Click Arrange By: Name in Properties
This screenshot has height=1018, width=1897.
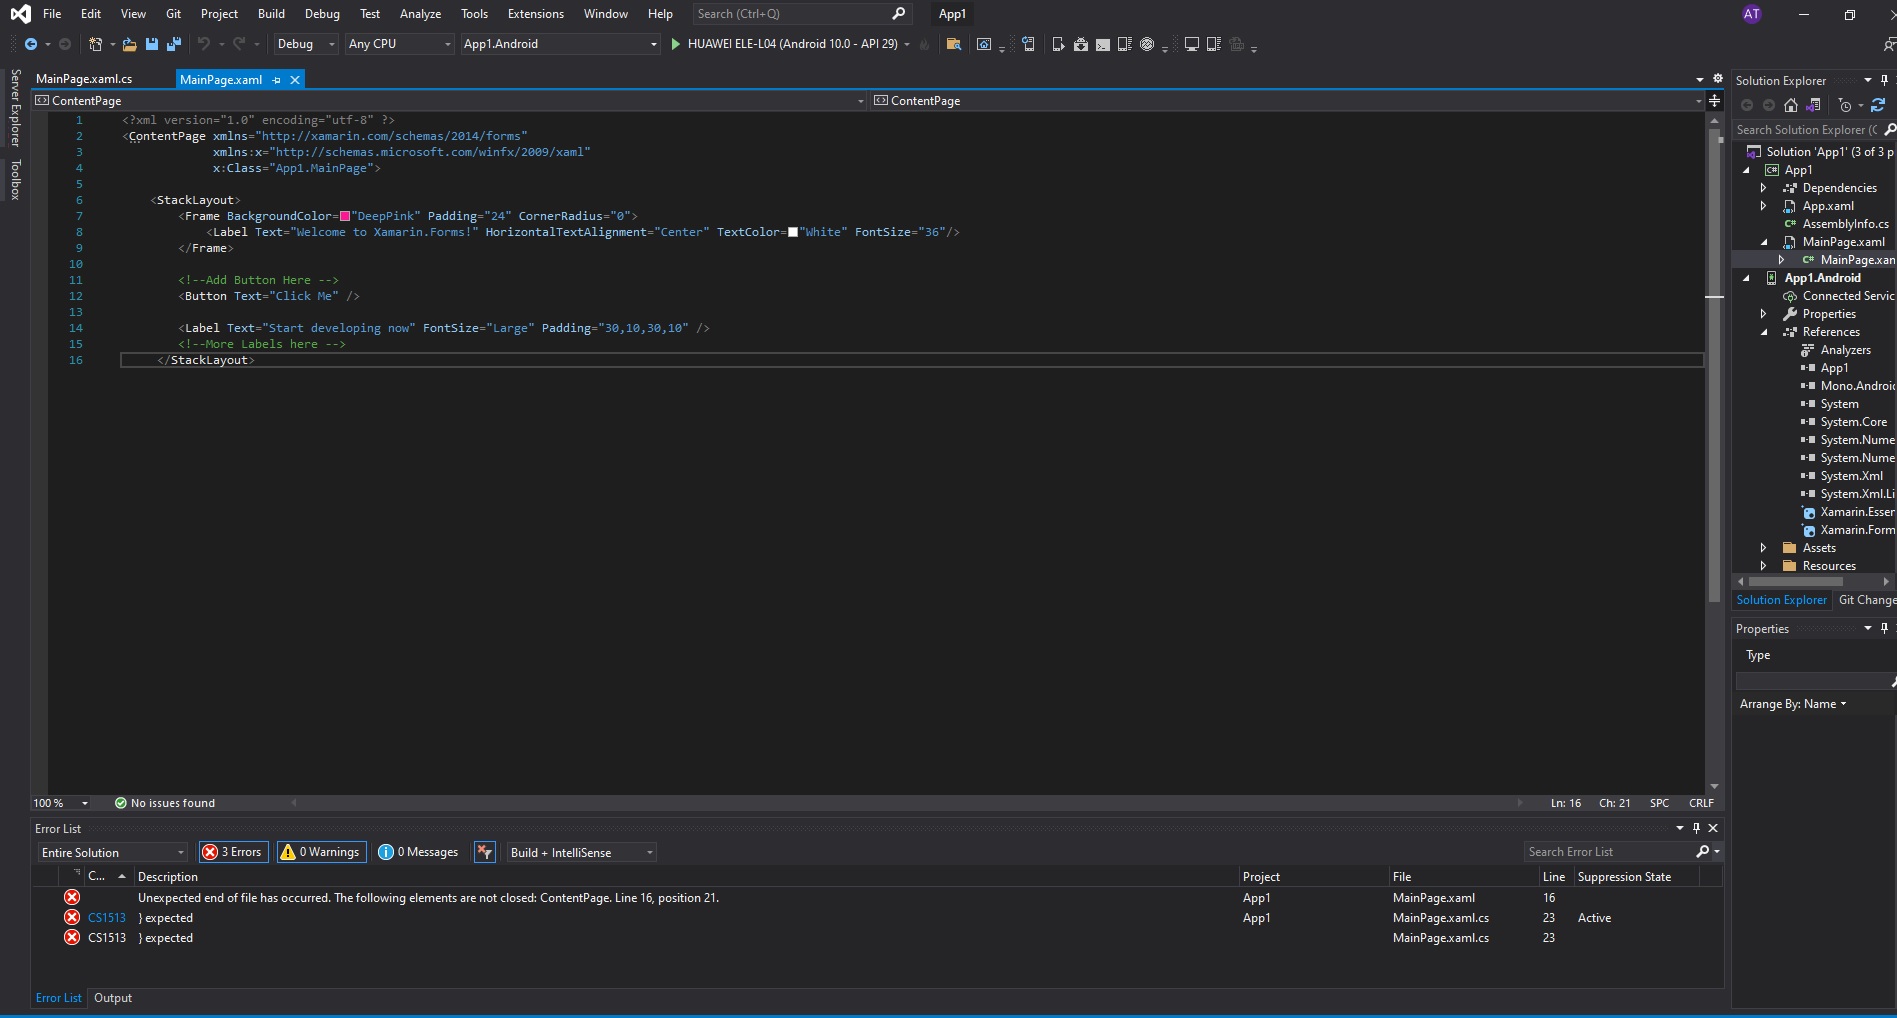coord(1788,703)
